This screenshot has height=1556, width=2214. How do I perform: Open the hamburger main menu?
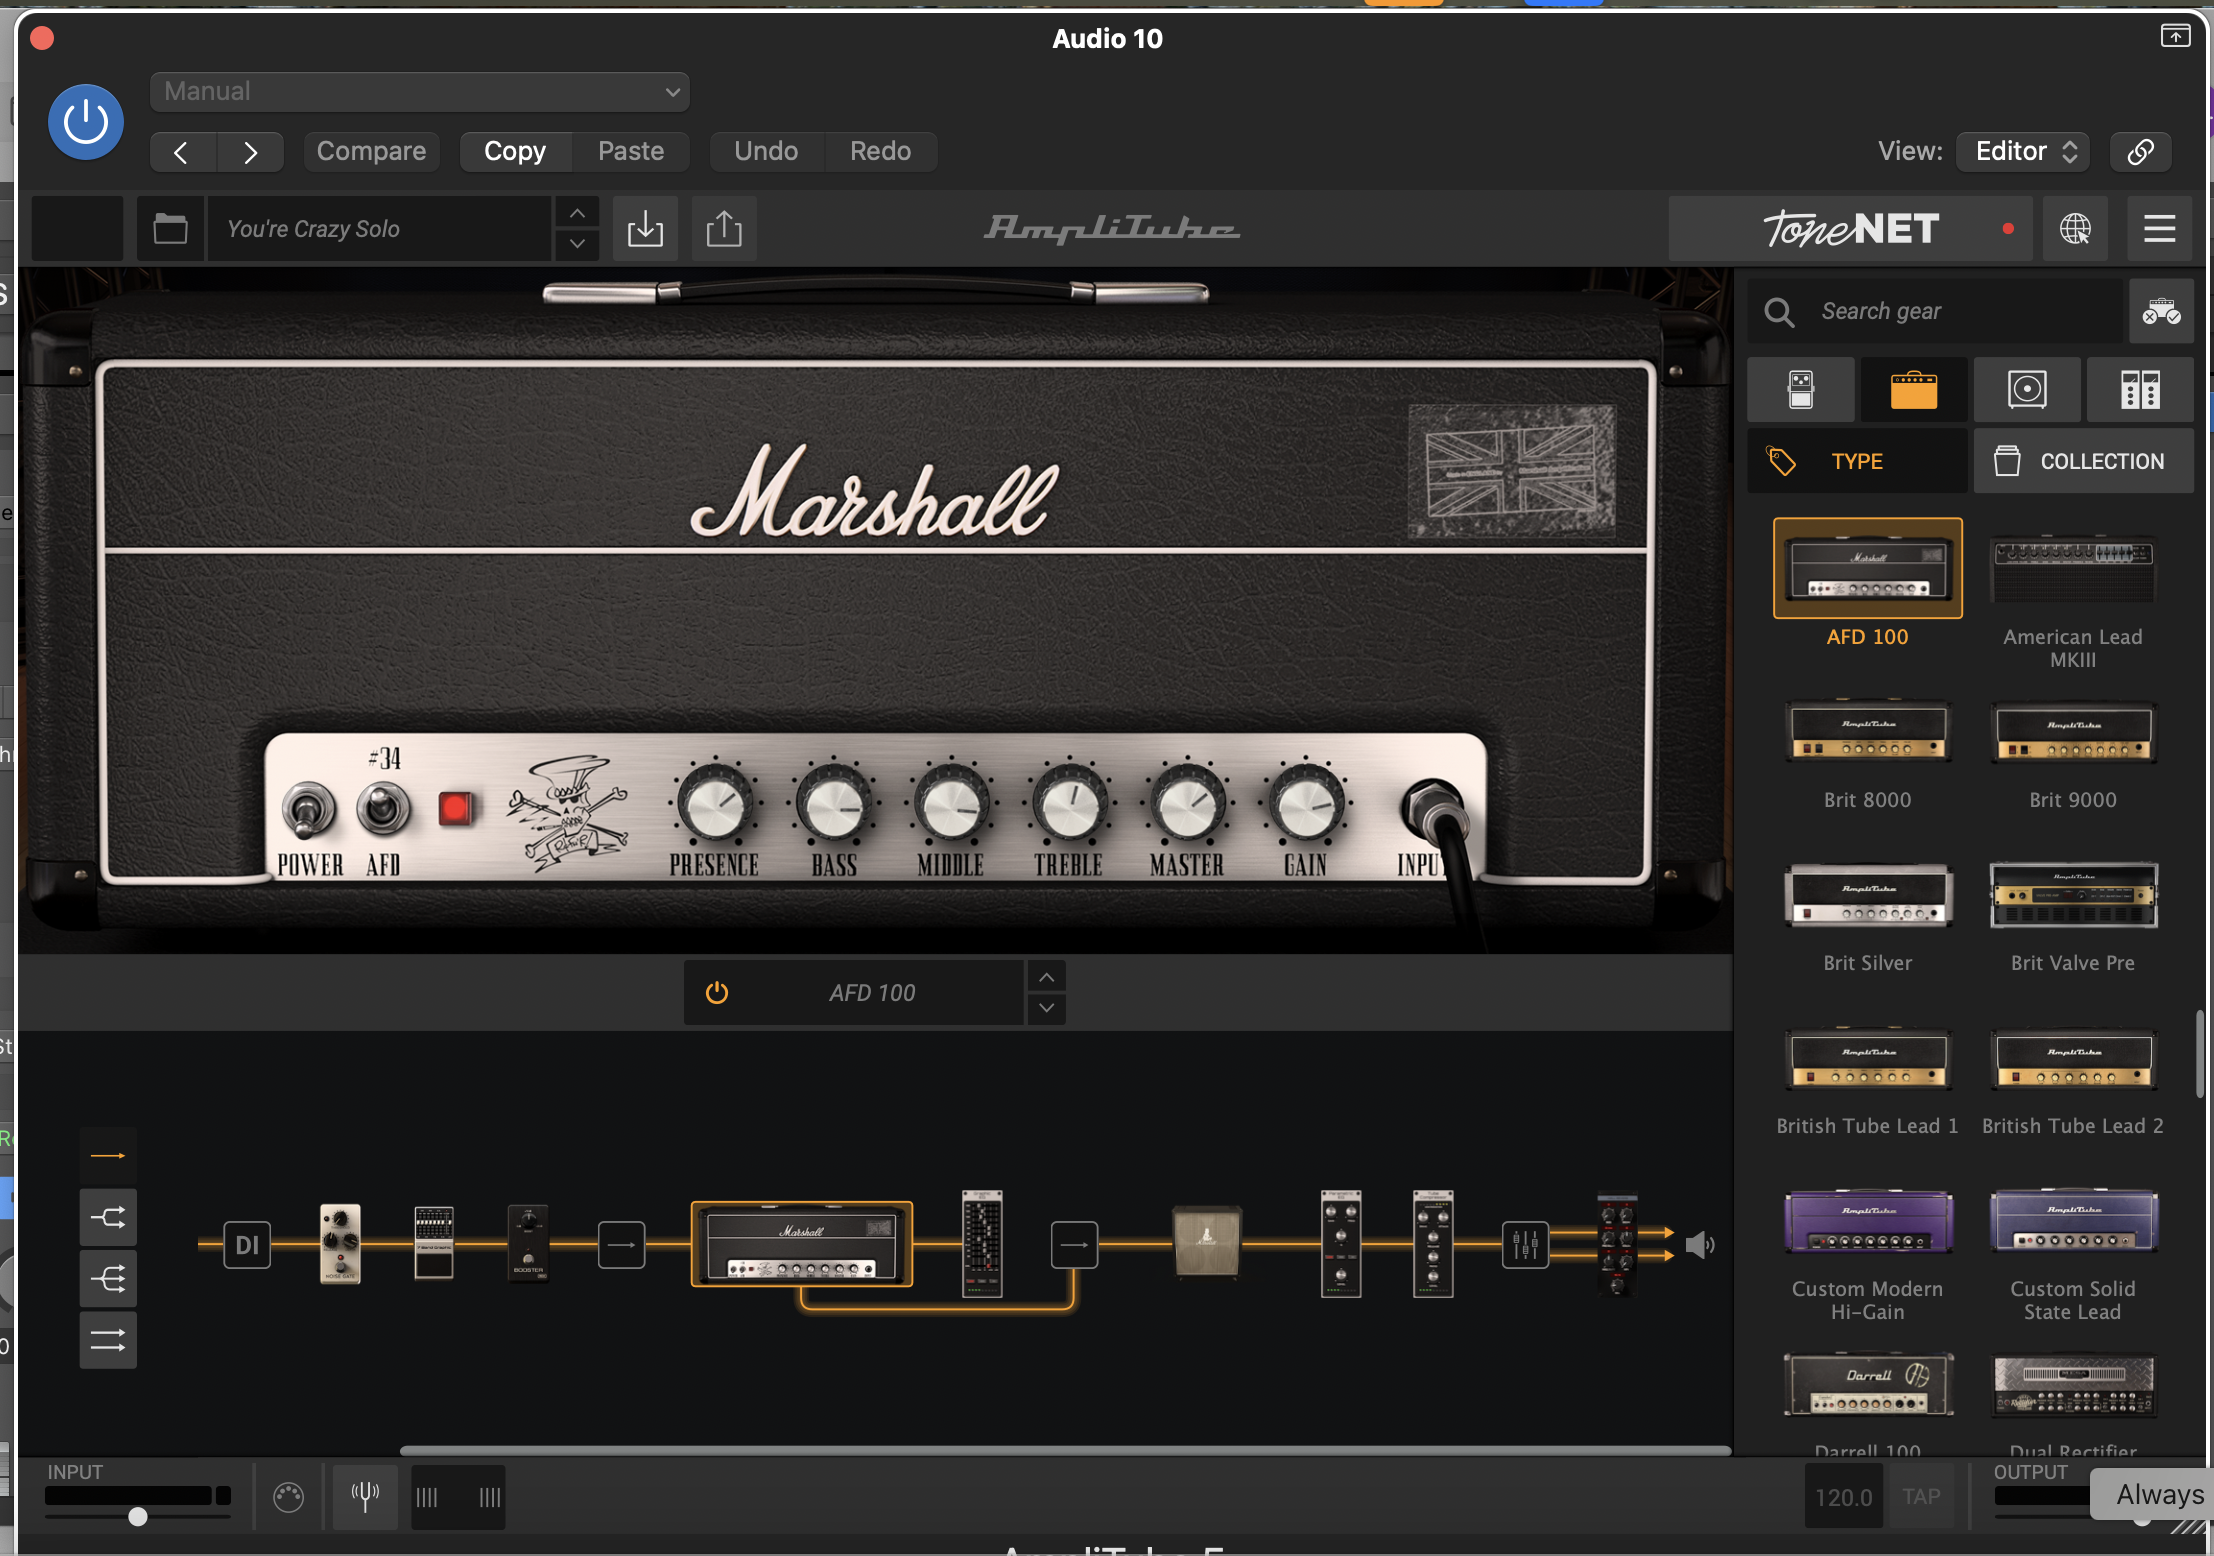click(2160, 229)
